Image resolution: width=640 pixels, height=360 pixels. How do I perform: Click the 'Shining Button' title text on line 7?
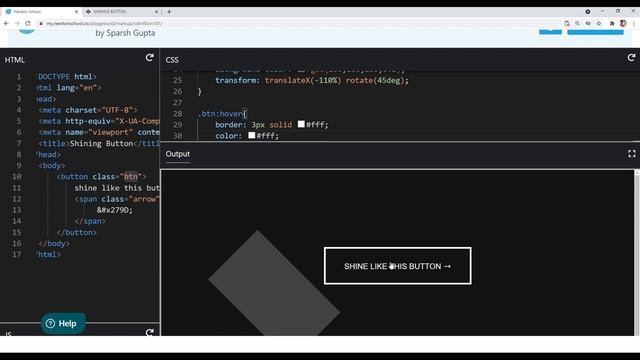point(102,143)
